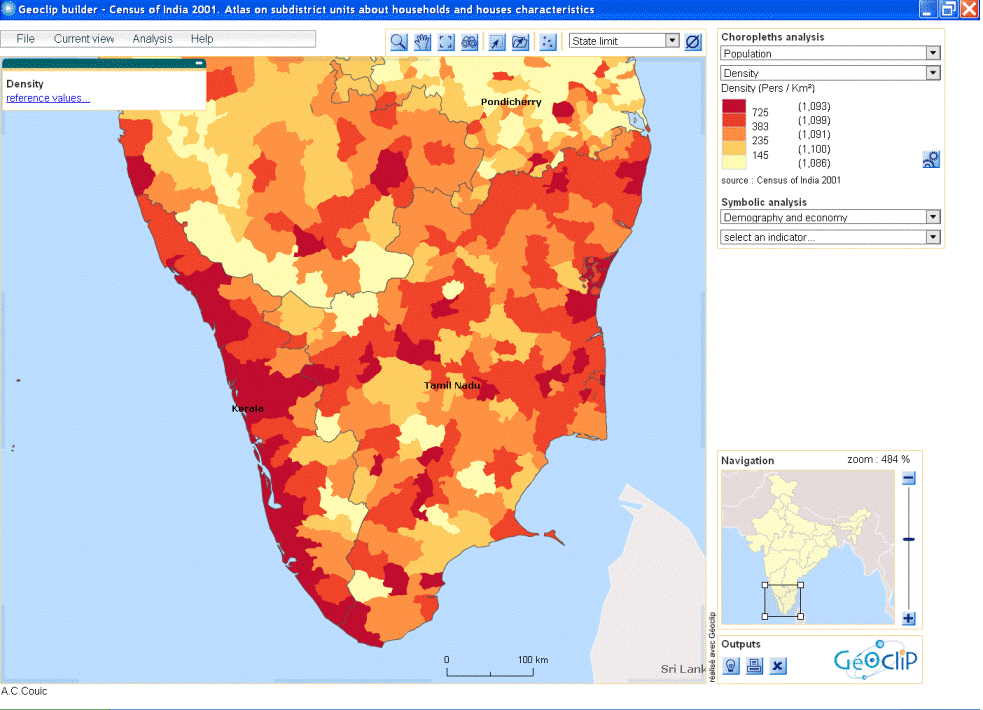
Task: Open choropleth legend settings gear icon
Action: (931, 159)
